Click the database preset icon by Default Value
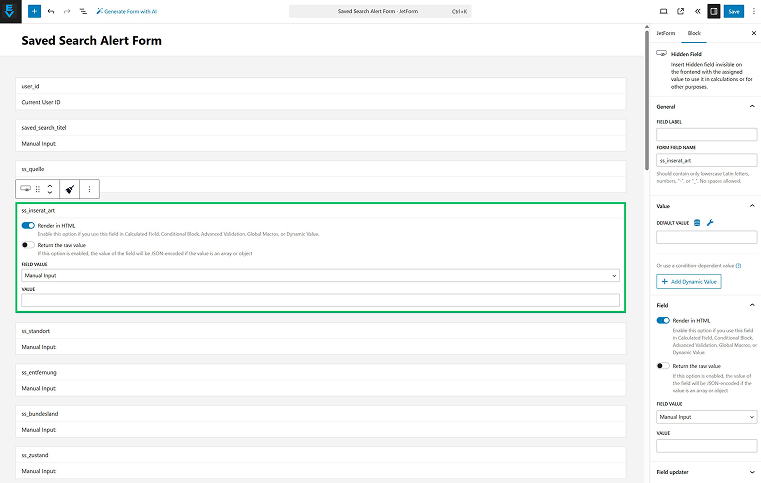This screenshot has height=483, width=761. click(697, 223)
